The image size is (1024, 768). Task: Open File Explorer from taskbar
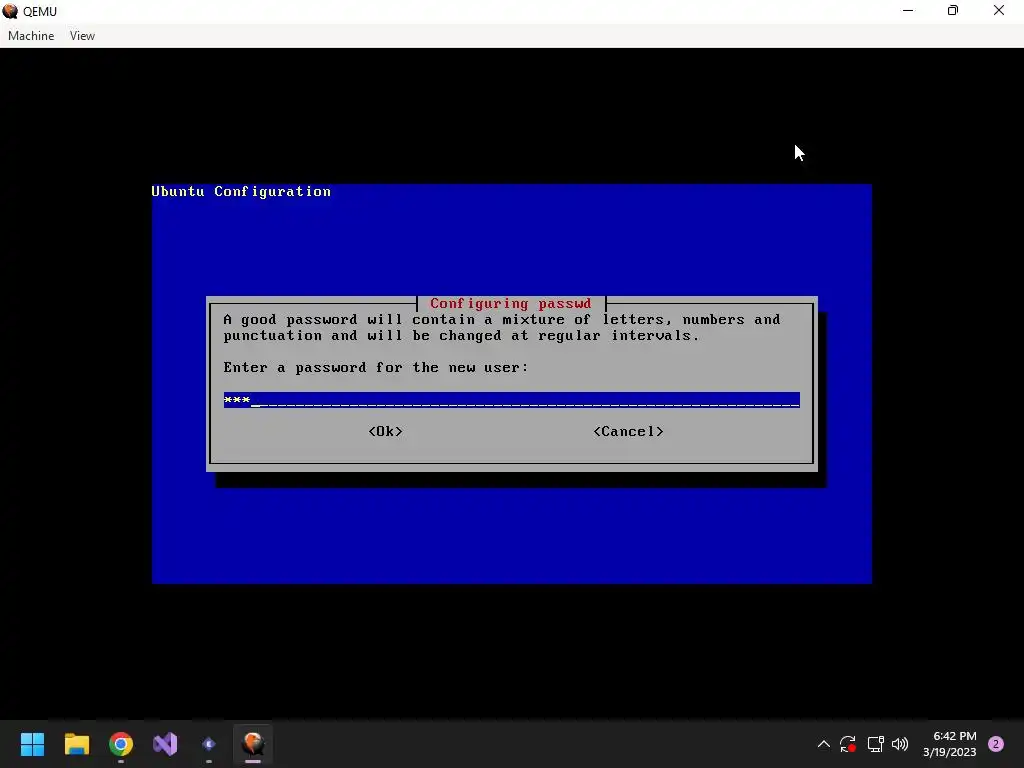[x=76, y=744]
